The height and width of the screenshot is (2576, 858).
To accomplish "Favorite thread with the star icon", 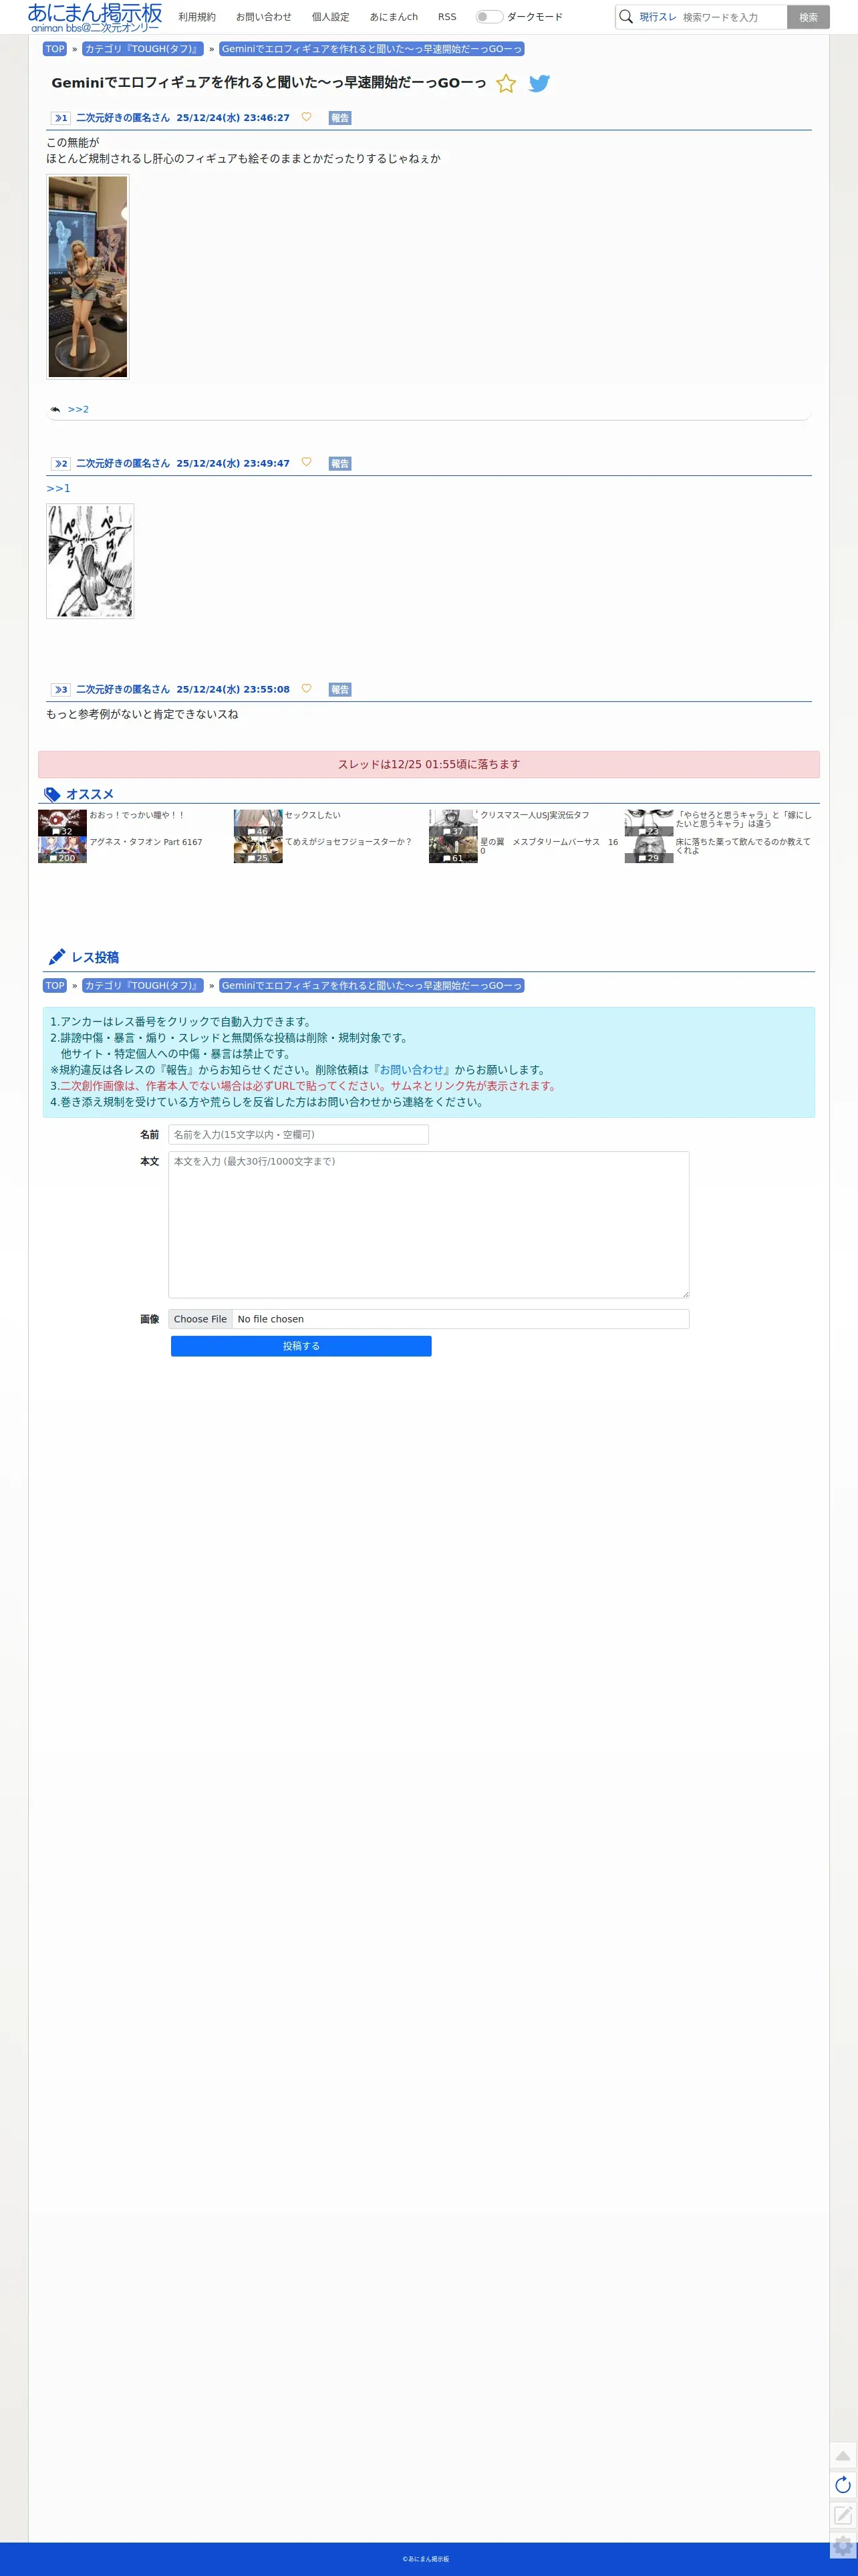I will click(x=506, y=83).
